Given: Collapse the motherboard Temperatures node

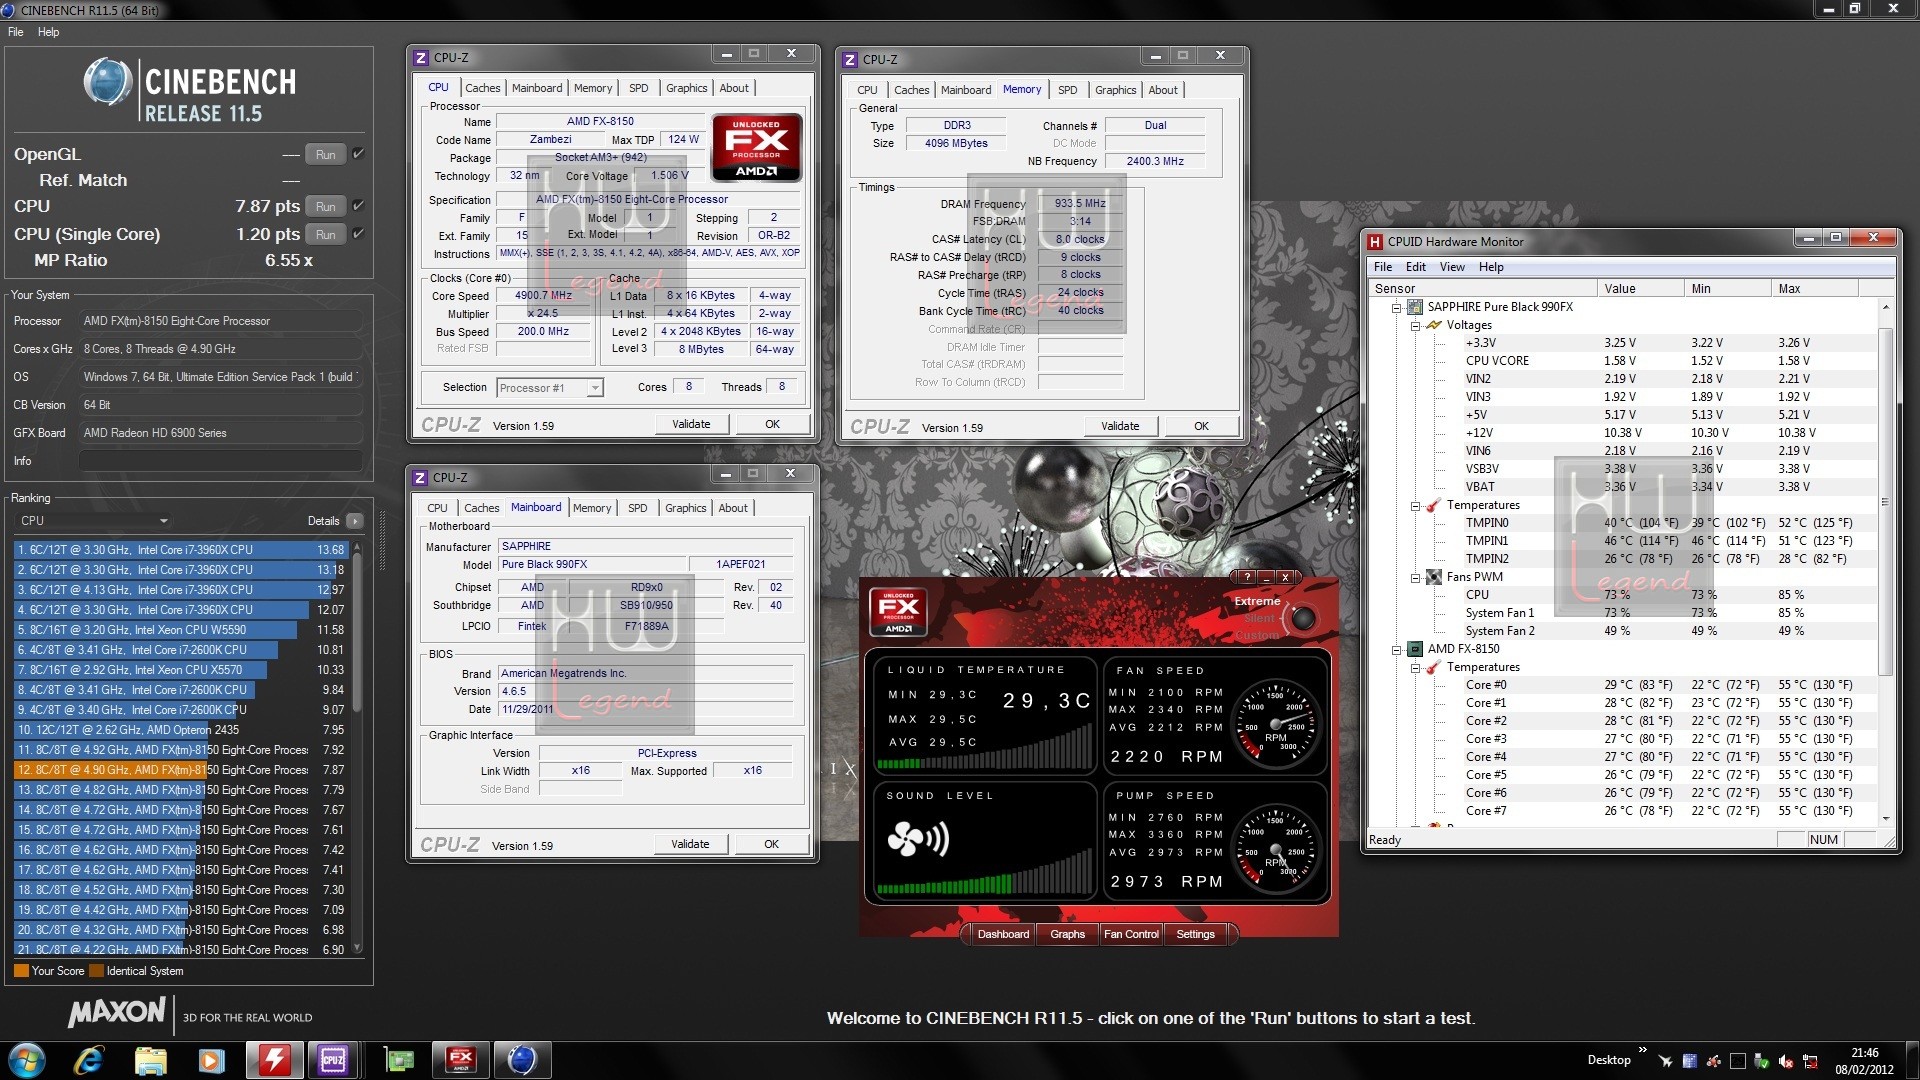Looking at the screenshot, I should pyautogui.click(x=1416, y=506).
